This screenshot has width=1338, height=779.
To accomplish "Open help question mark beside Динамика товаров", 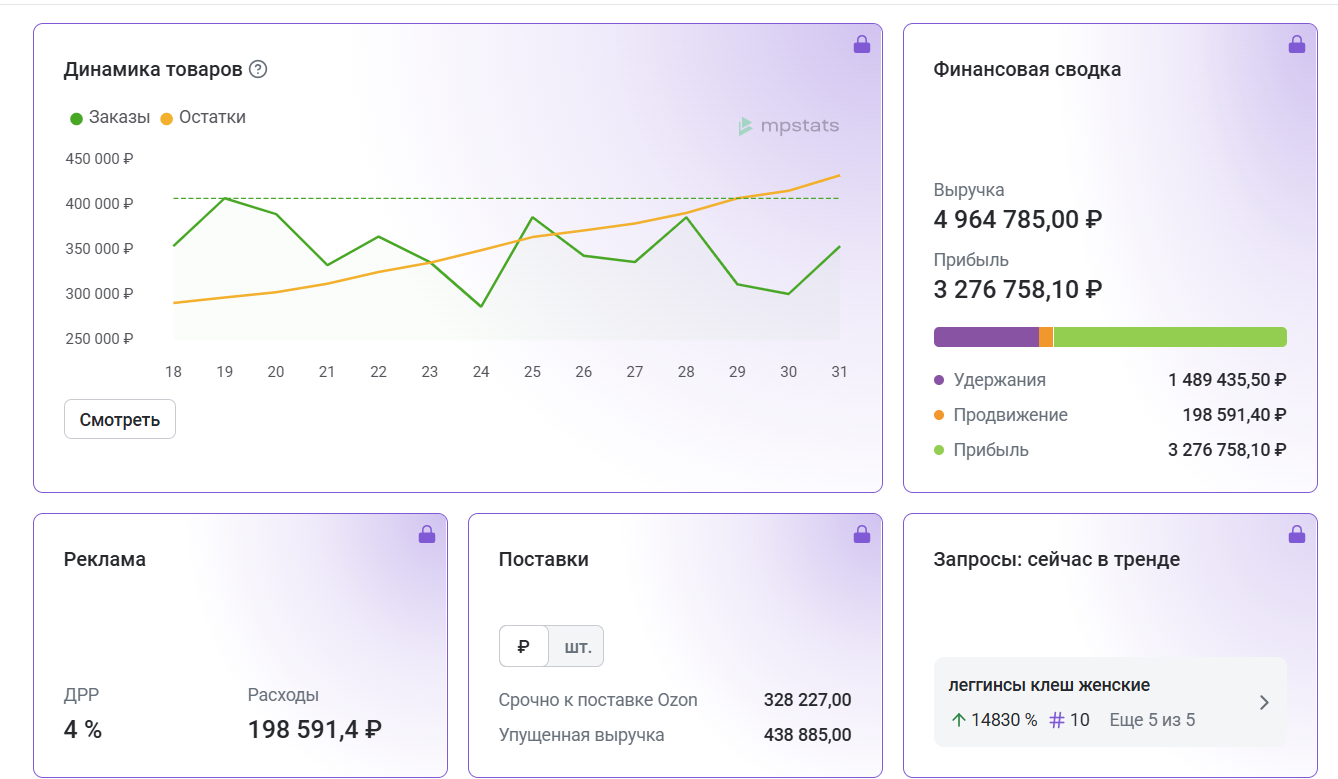I will 258,69.
